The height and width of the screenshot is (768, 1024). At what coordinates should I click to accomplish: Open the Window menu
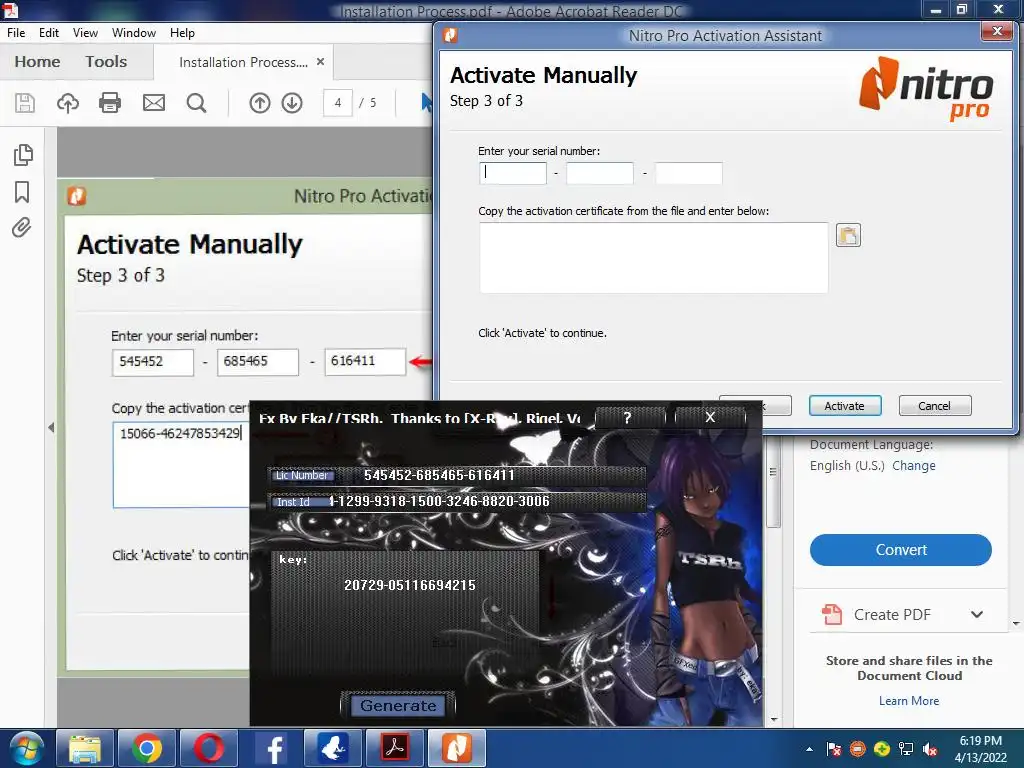[x=134, y=33]
